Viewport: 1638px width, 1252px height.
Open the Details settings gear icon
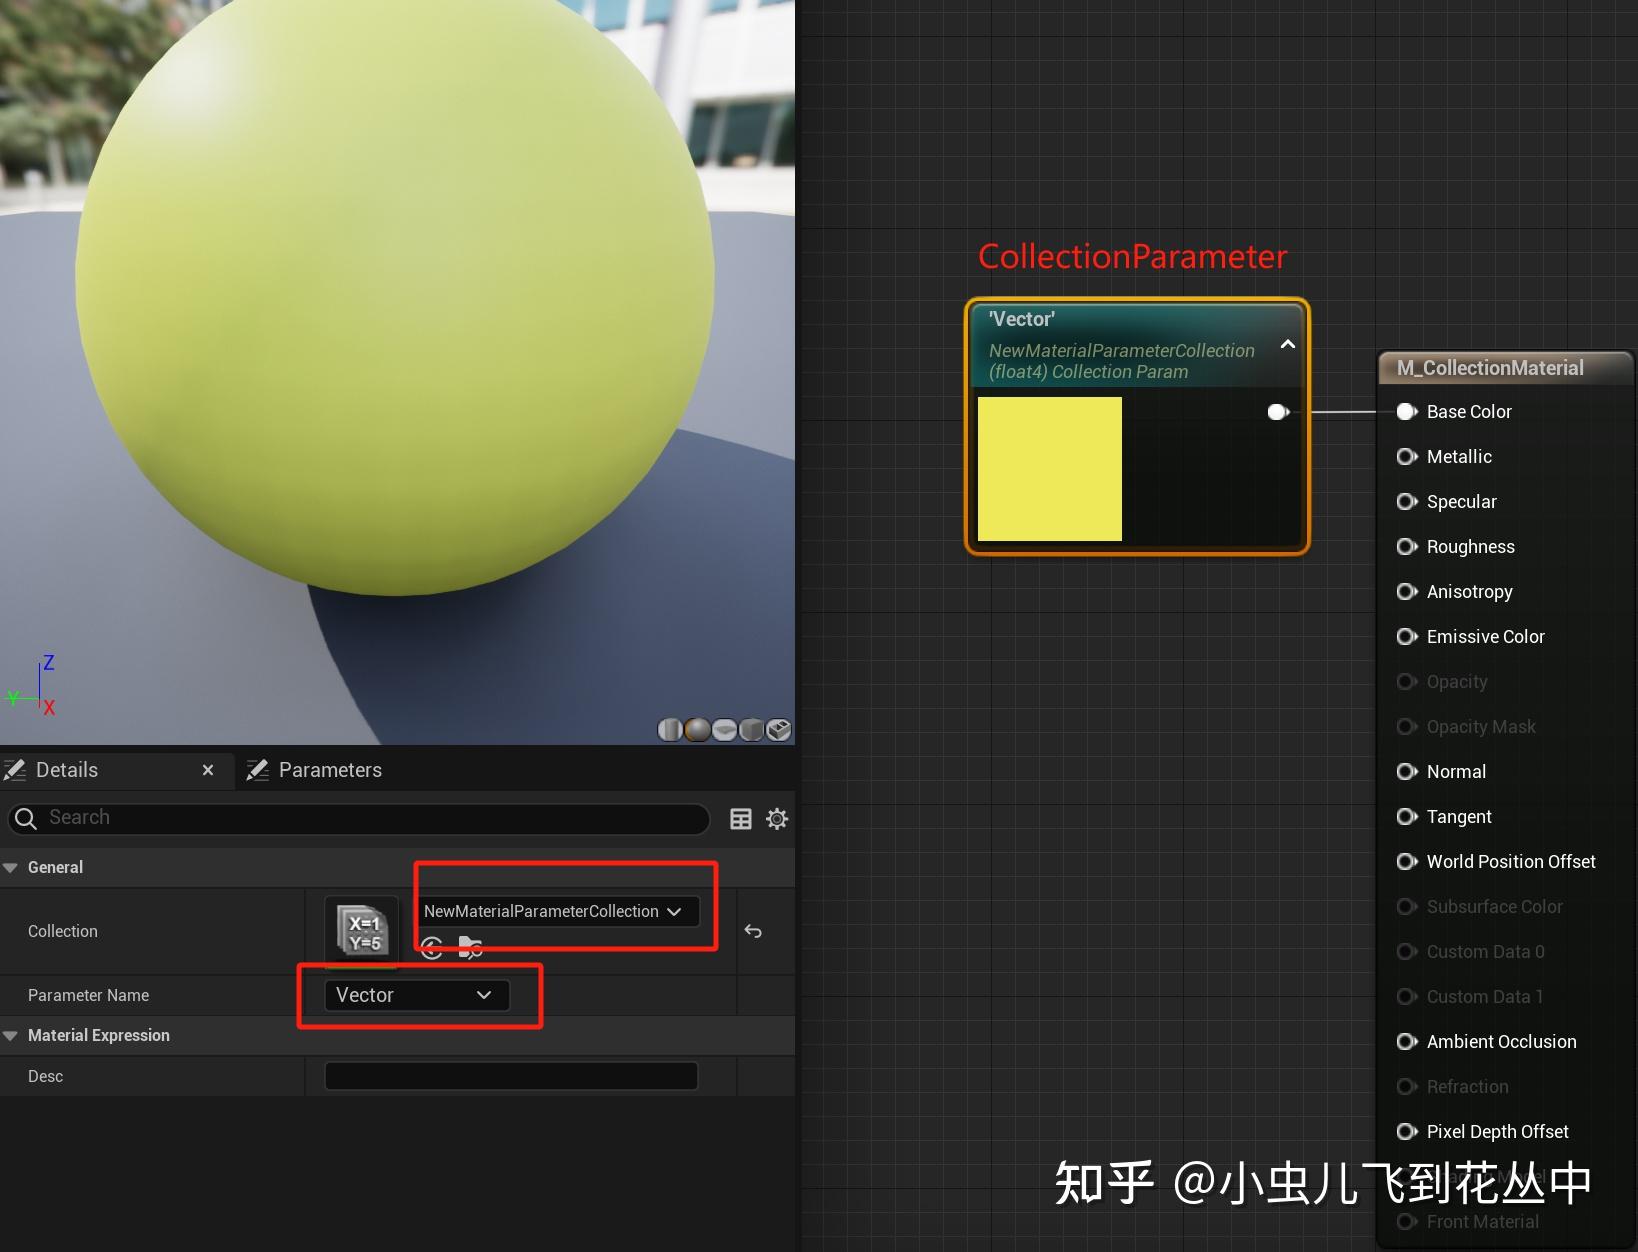click(x=777, y=819)
